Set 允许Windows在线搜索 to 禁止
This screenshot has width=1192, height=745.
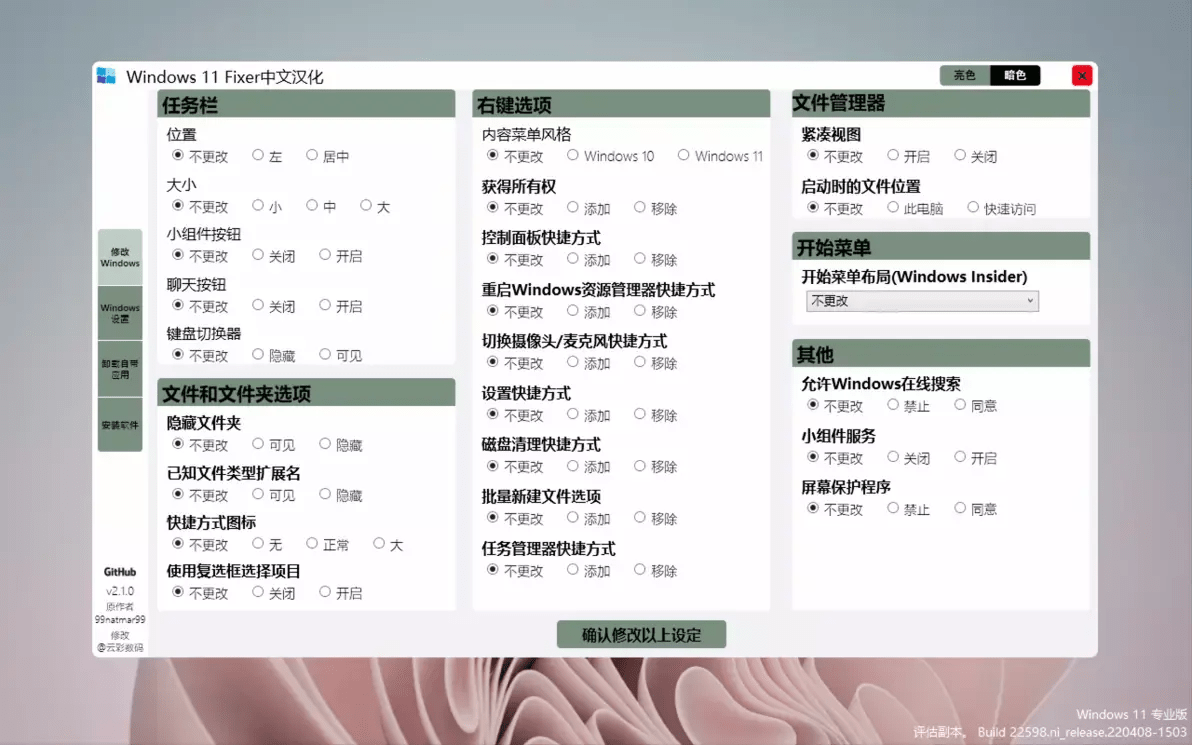[x=891, y=405]
